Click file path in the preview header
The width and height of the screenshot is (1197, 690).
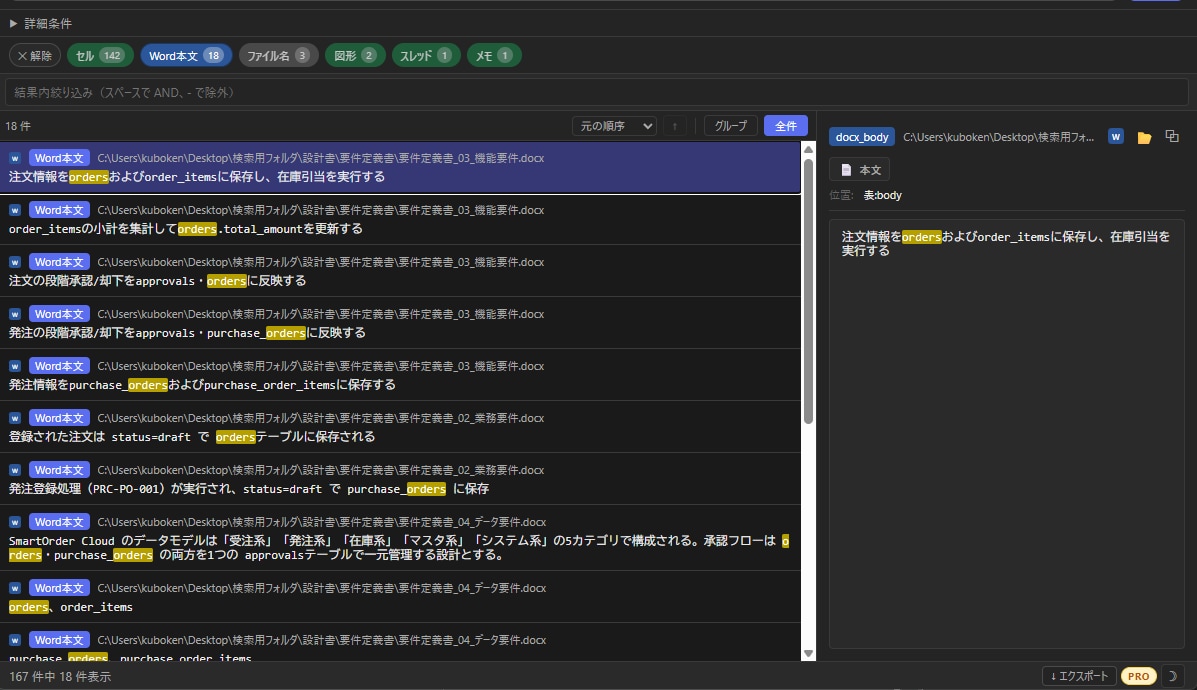pyautogui.click(x=998, y=137)
